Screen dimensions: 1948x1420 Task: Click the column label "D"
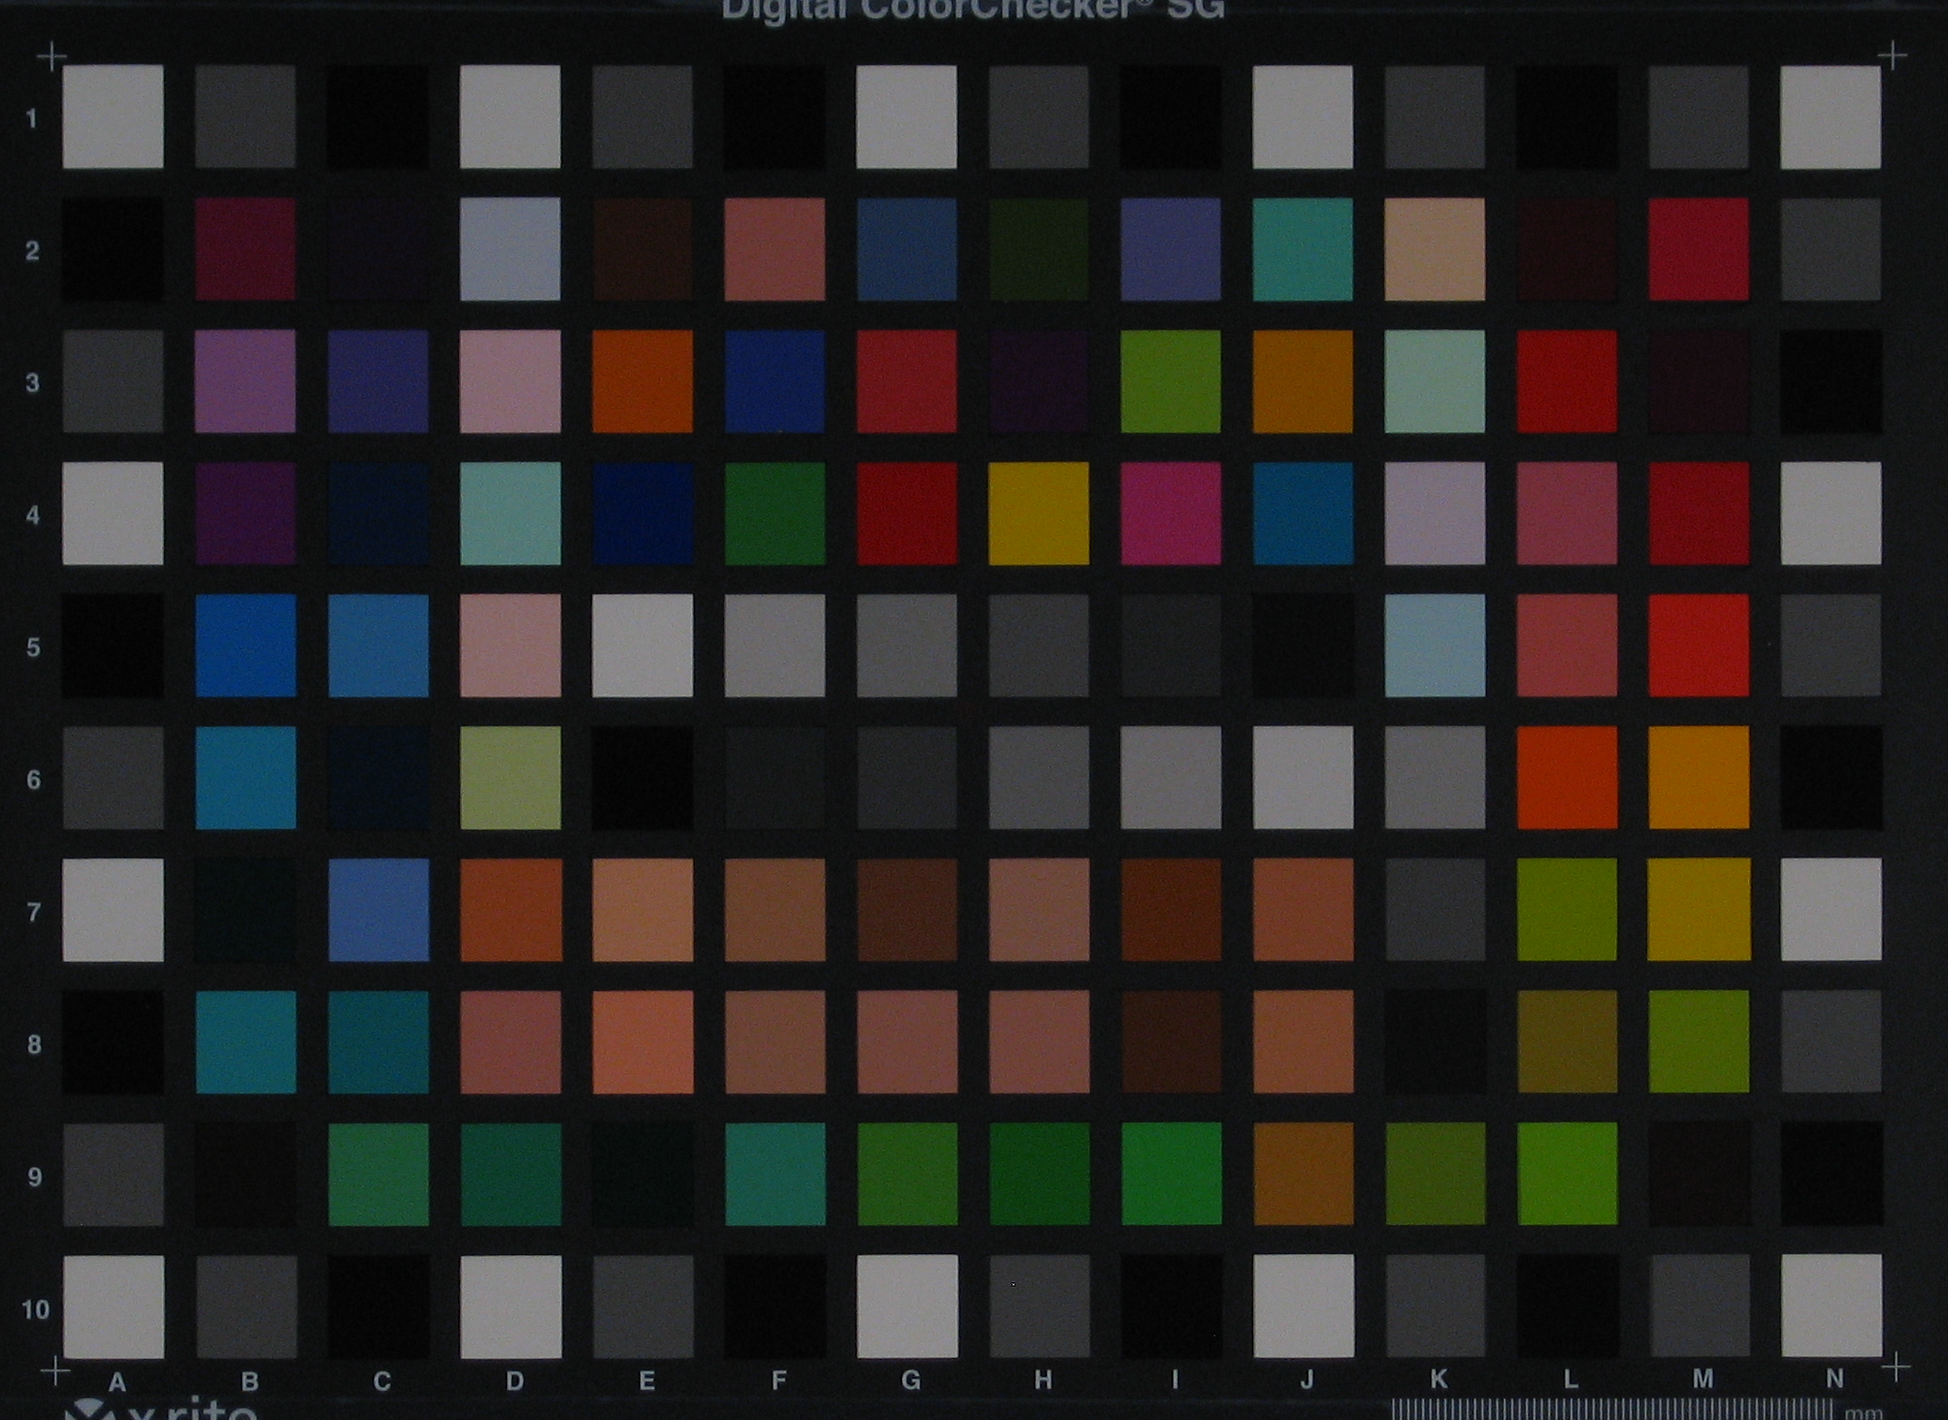[514, 1381]
